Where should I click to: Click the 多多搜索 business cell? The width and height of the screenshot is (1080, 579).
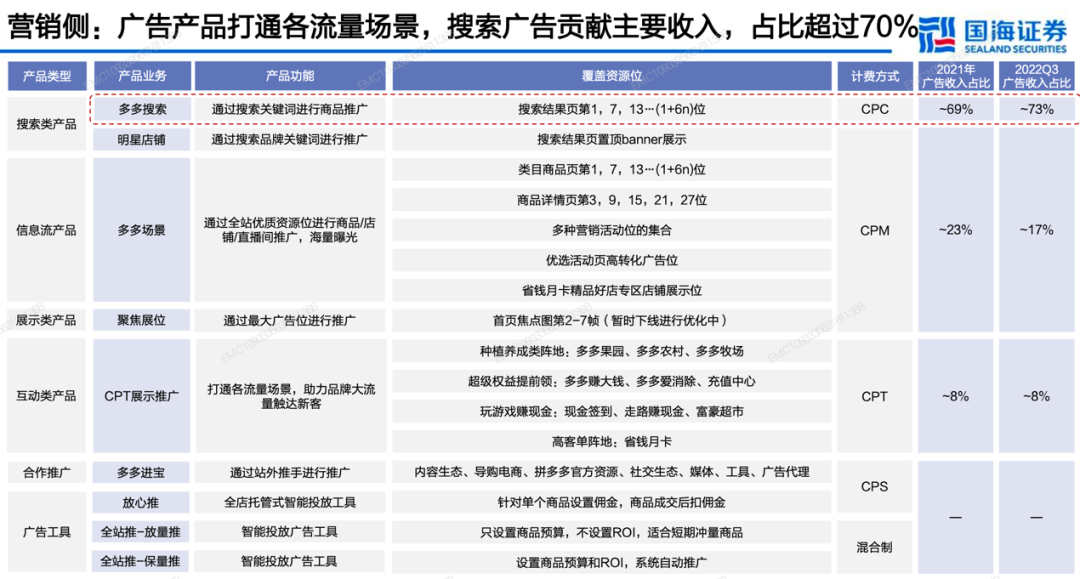[142, 109]
